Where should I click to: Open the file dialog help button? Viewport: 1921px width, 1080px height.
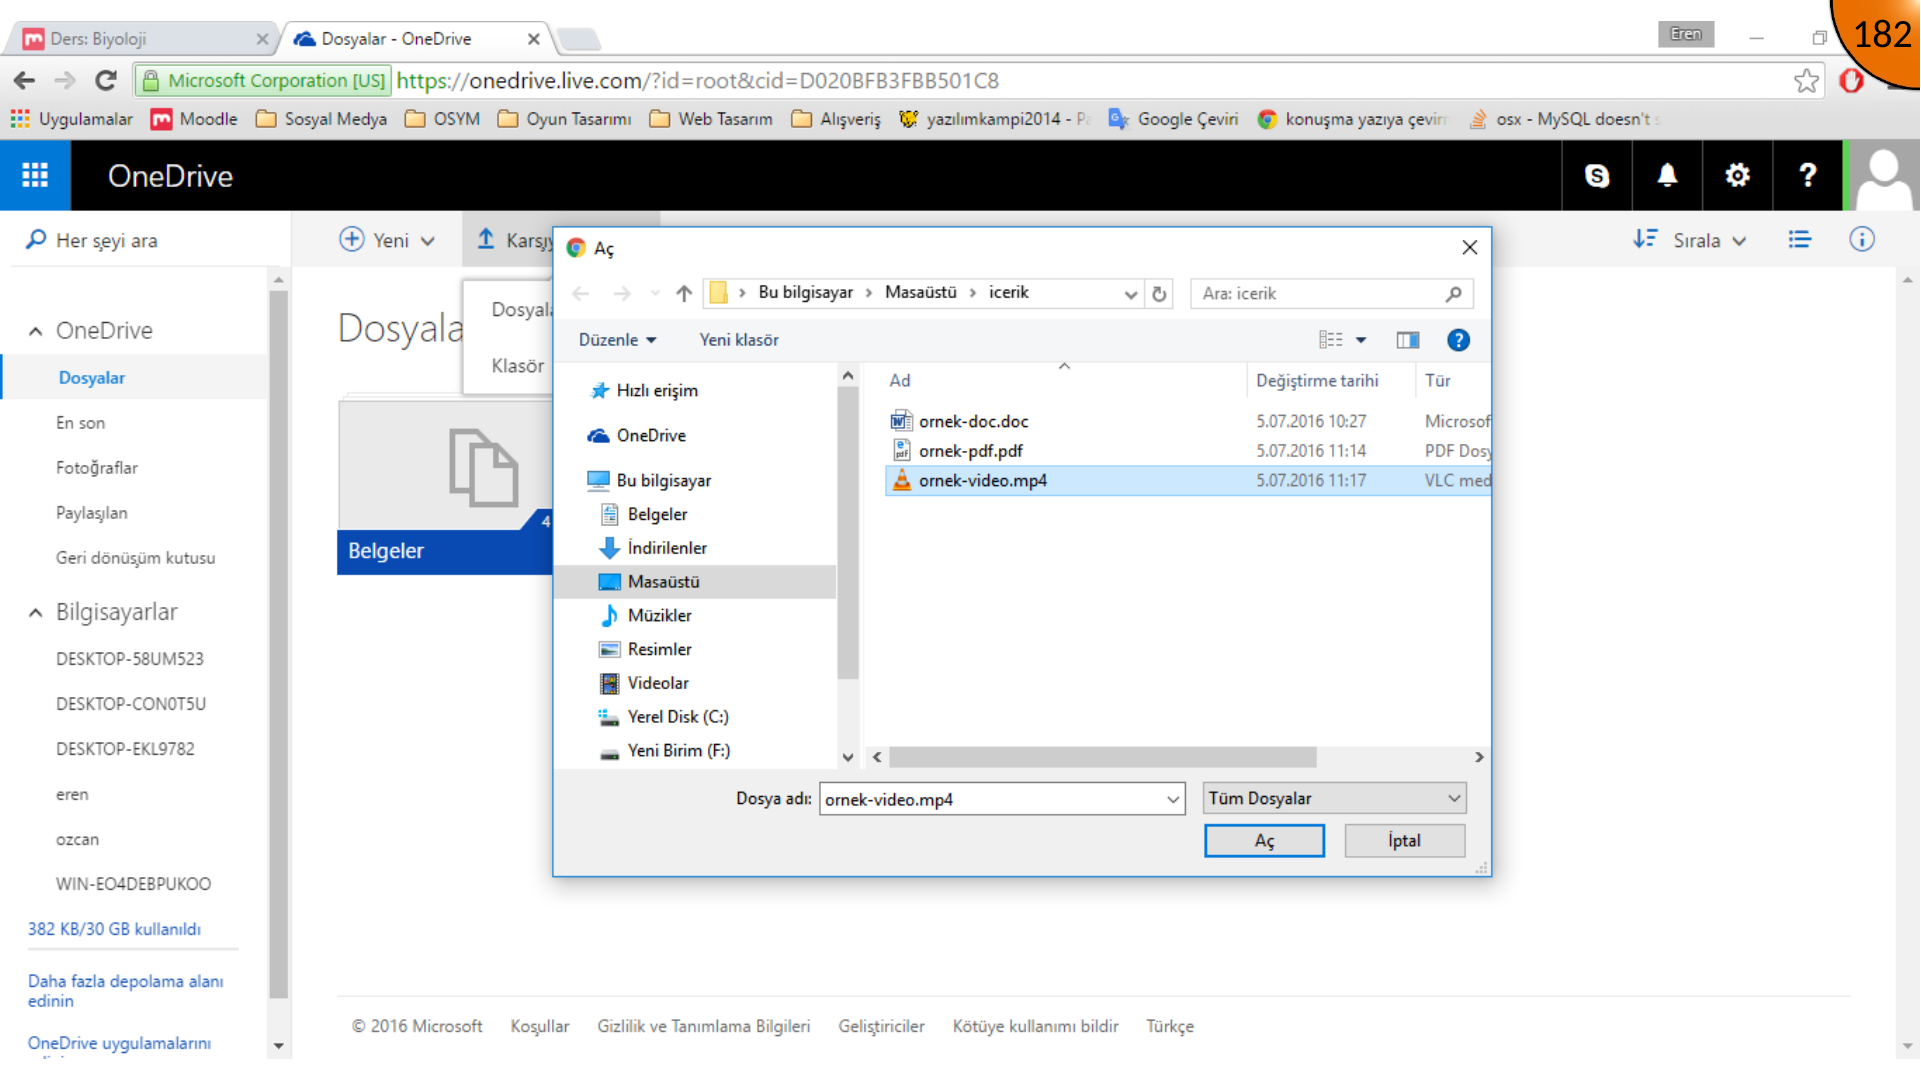(x=1458, y=340)
